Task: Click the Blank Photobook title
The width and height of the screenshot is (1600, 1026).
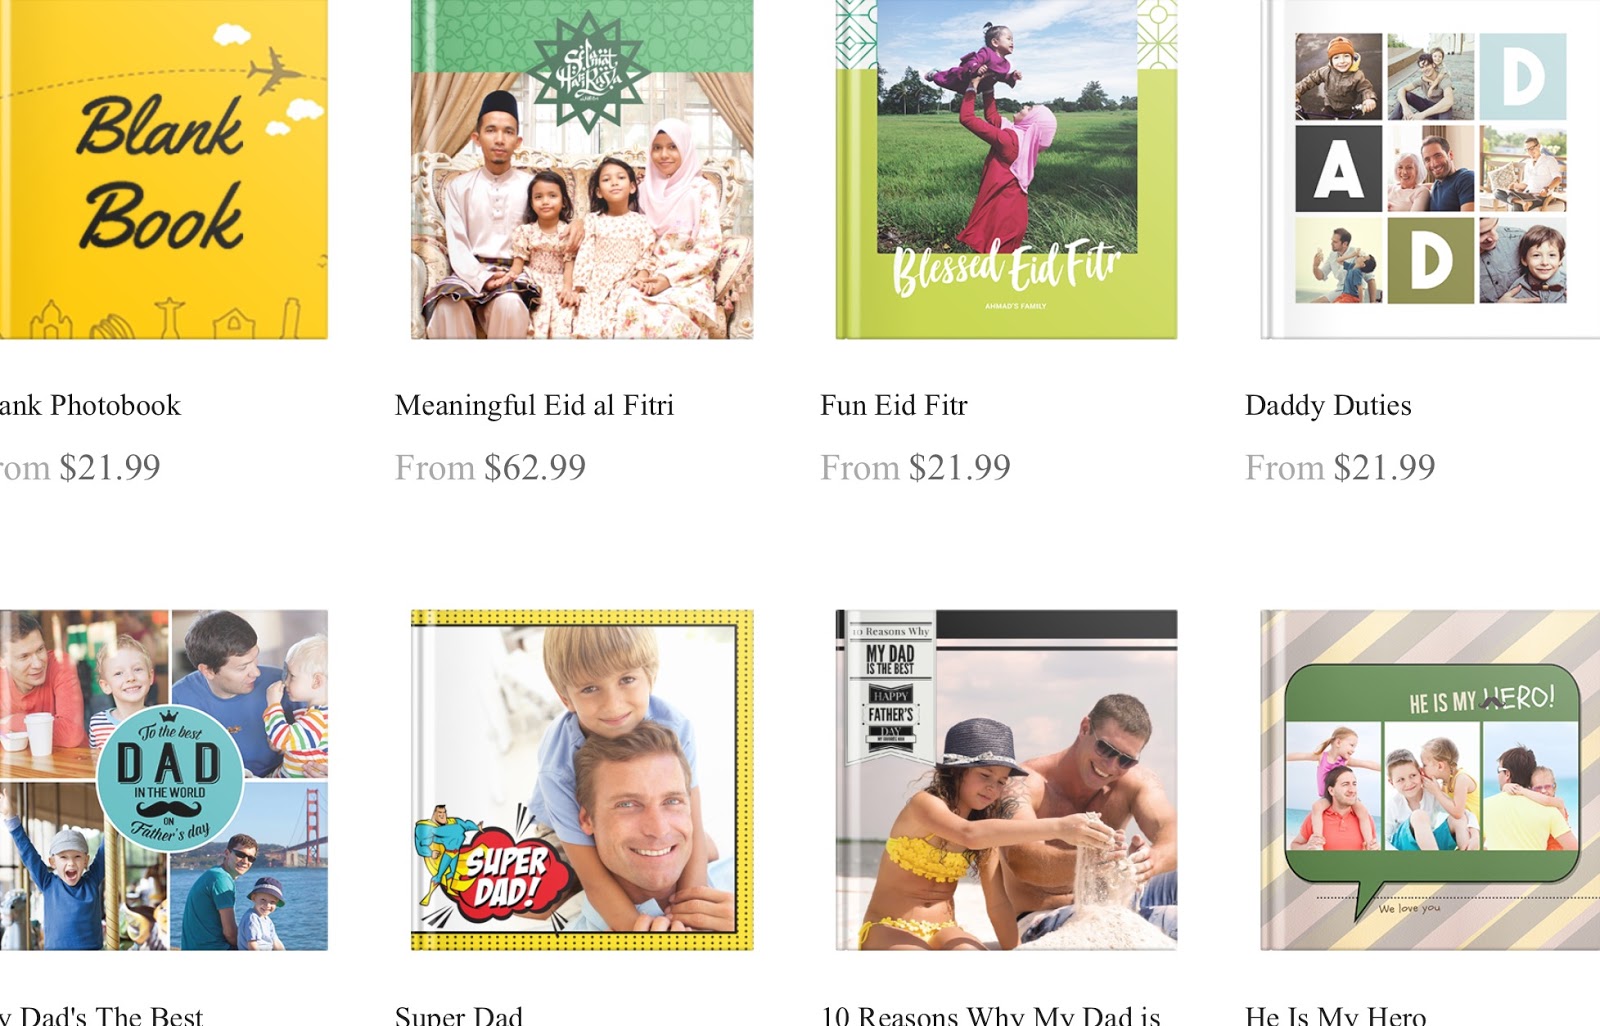Action: pos(90,405)
